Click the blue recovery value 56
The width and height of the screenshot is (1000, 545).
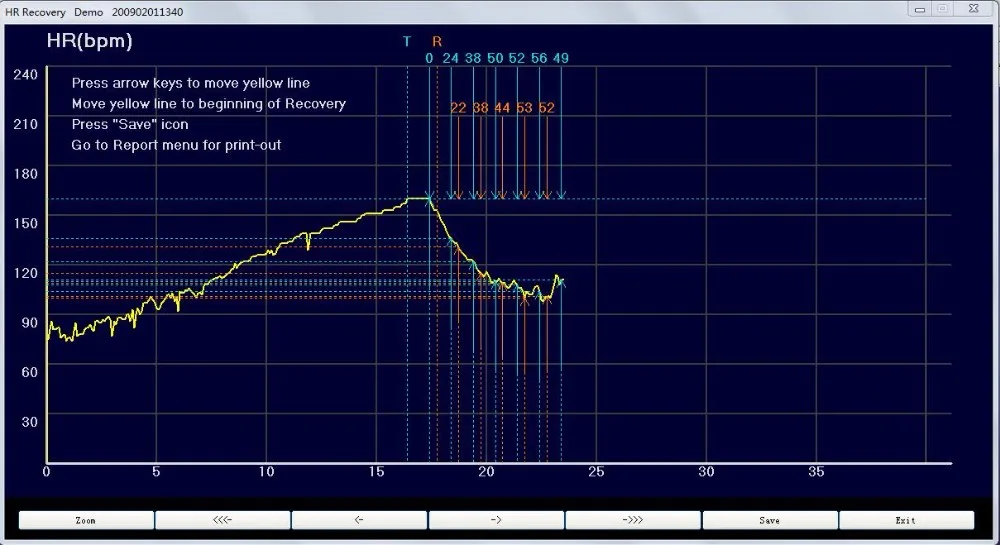click(539, 58)
